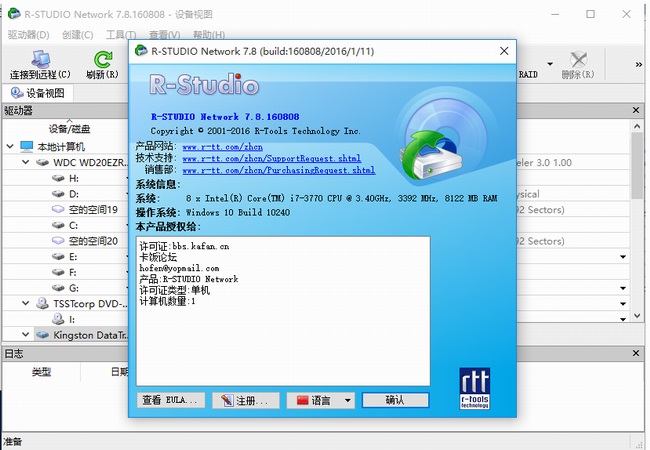Open the 驱动器(D) menu
The image size is (650, 450).
[x=28, y=35]
